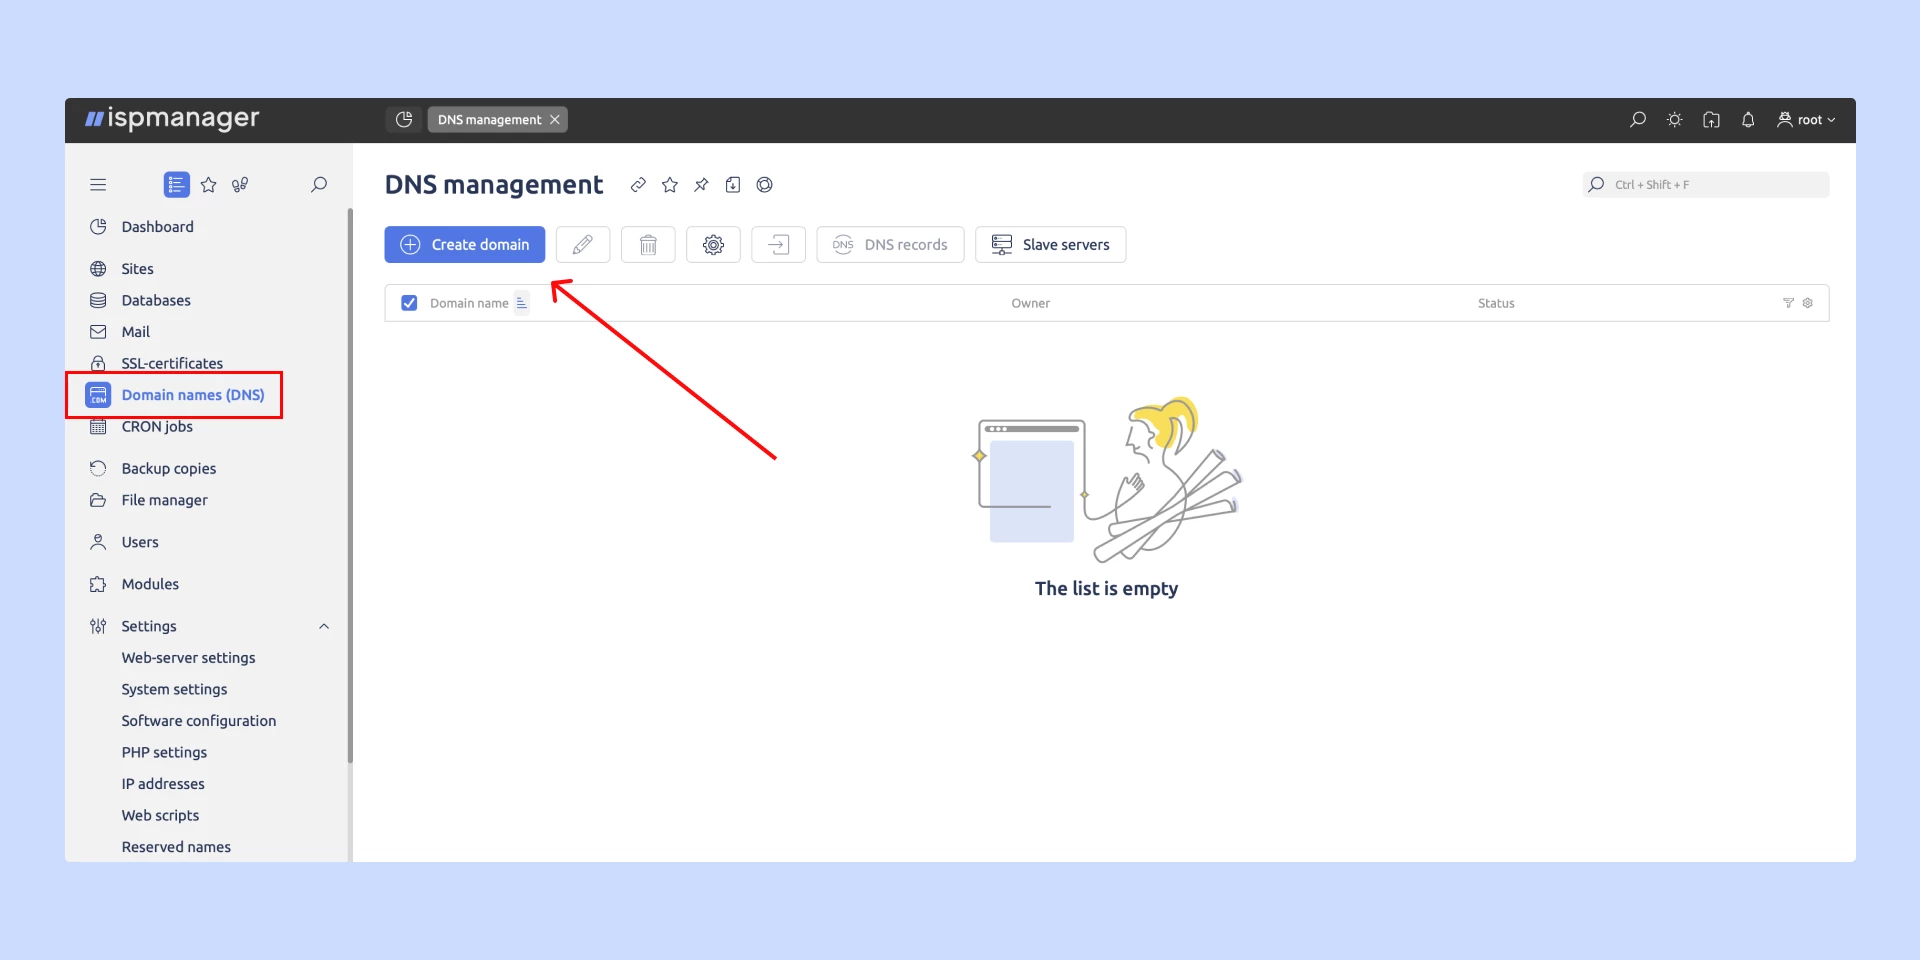Image resolution: width=1920 pixels, height=960 pixels.
Task: Open Users section
Action: click(140, 542)
